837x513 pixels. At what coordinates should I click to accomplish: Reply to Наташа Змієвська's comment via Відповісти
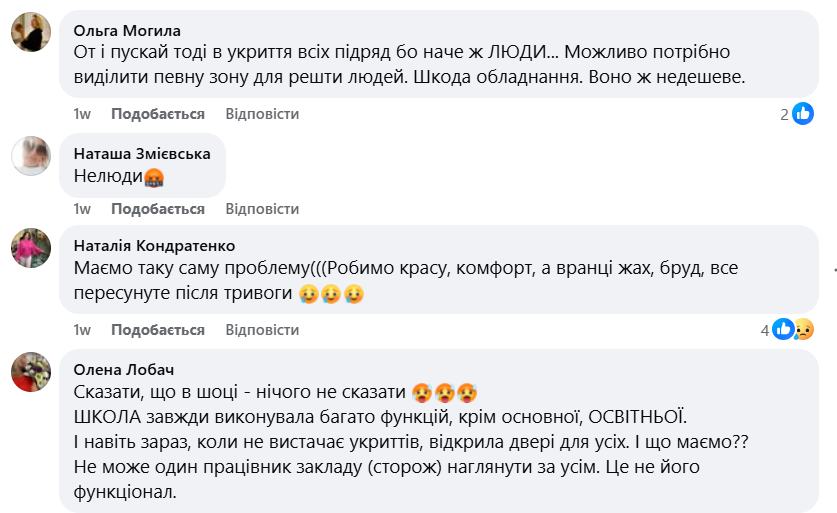[x=262, y=209]
